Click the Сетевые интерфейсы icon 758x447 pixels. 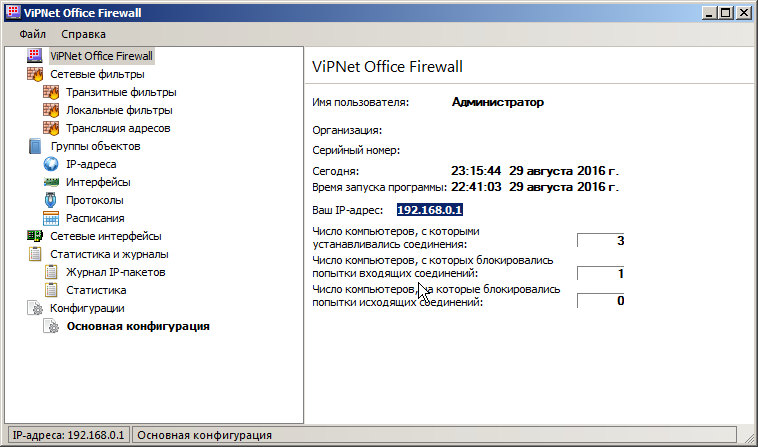tap(35, 236)
